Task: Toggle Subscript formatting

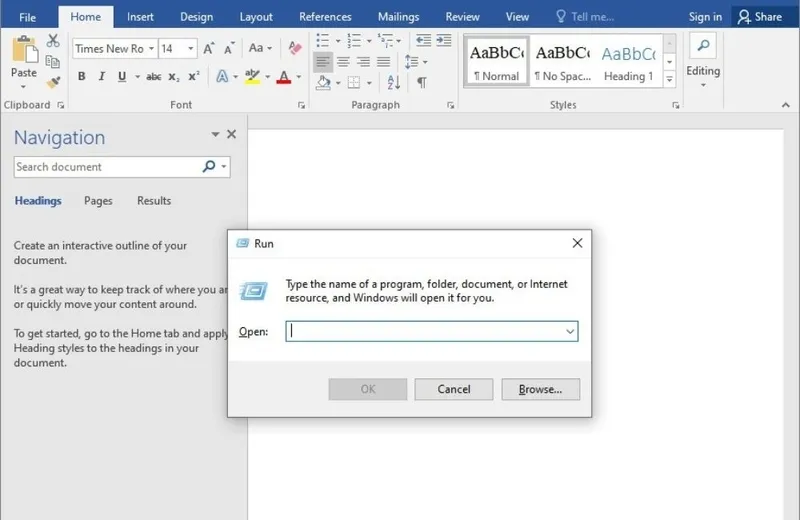Action: tap(174, 77)
